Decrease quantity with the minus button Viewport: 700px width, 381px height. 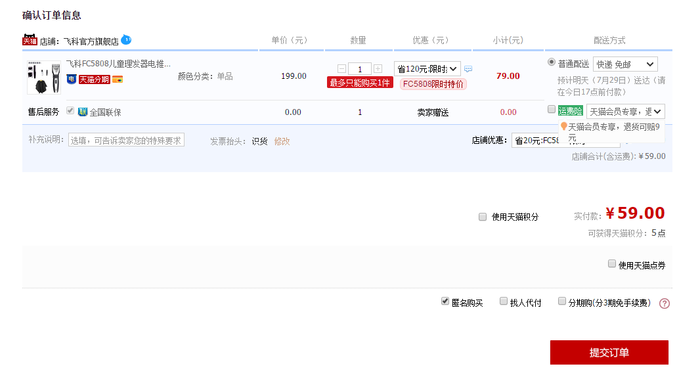tap(342, 69)
